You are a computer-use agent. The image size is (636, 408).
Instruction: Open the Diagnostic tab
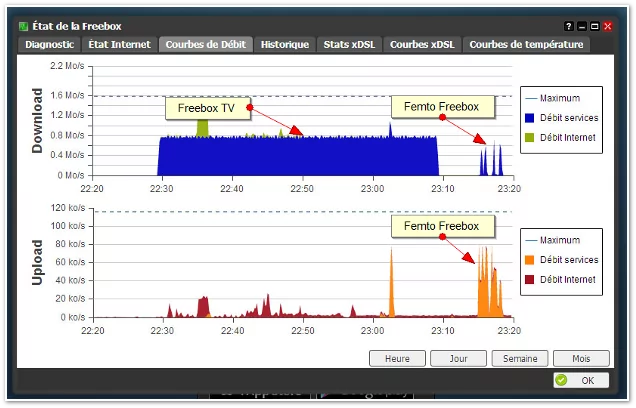pos(49,44)
